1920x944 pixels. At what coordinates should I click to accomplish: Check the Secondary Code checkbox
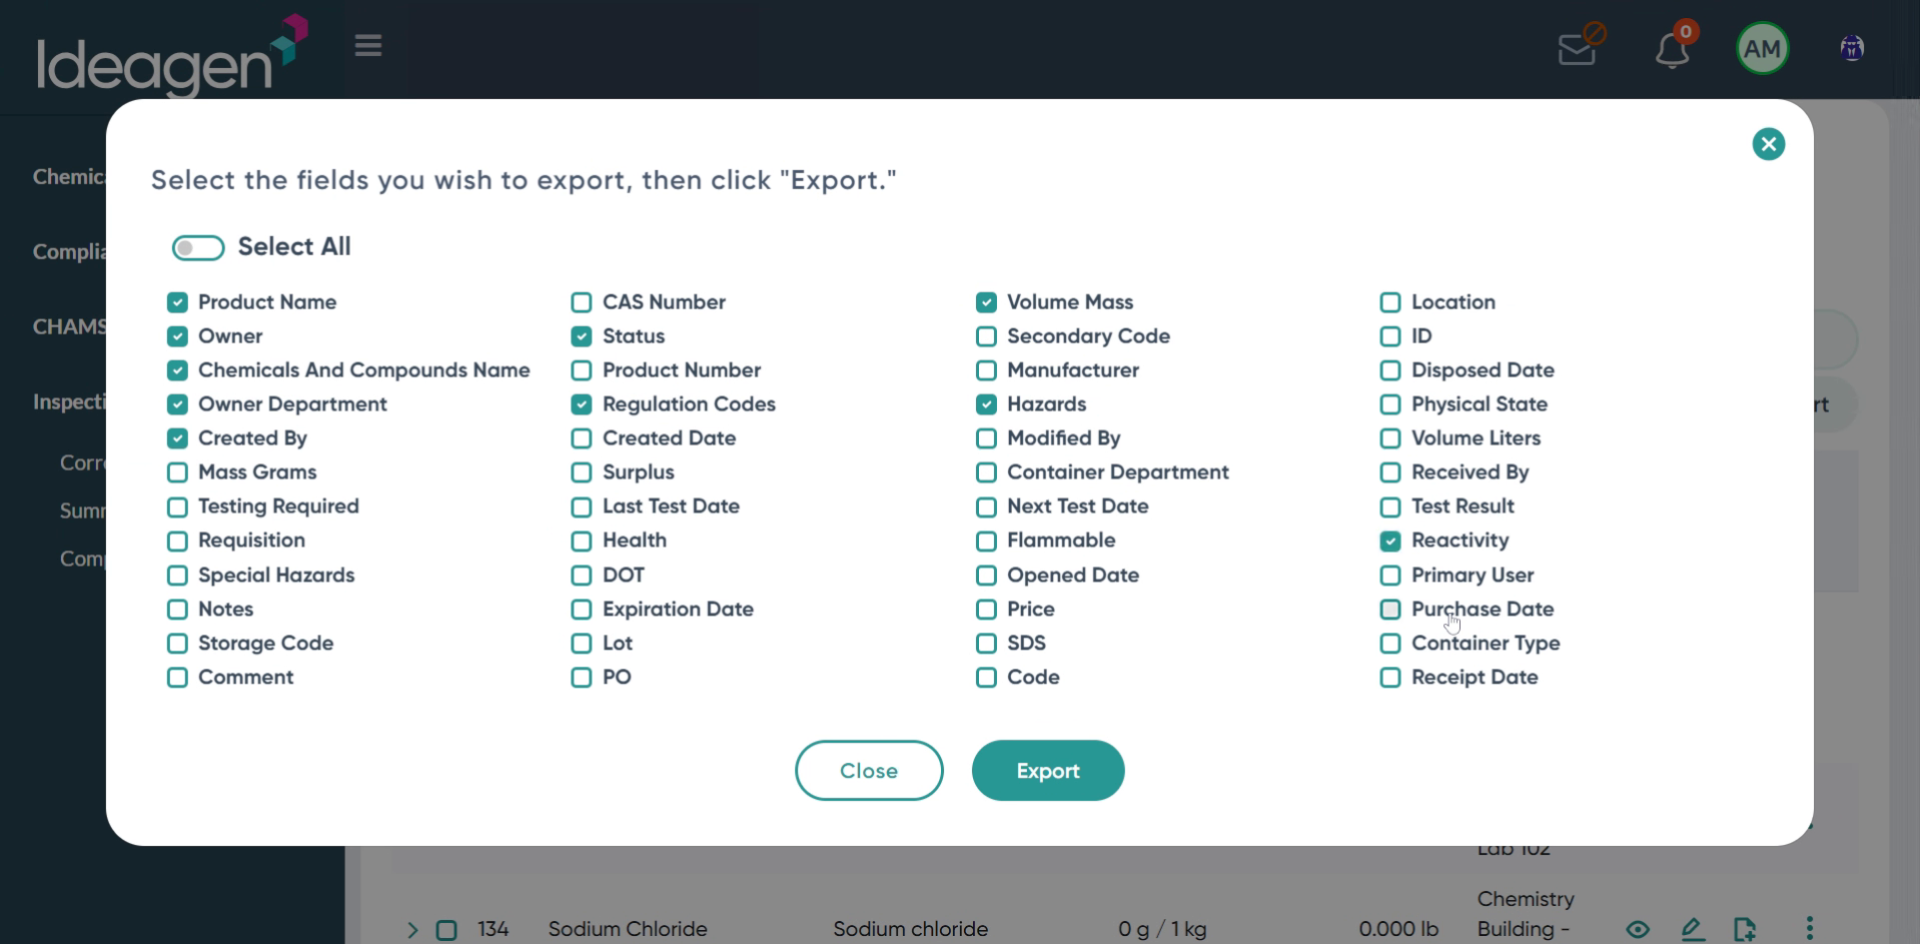pos(986,336)
